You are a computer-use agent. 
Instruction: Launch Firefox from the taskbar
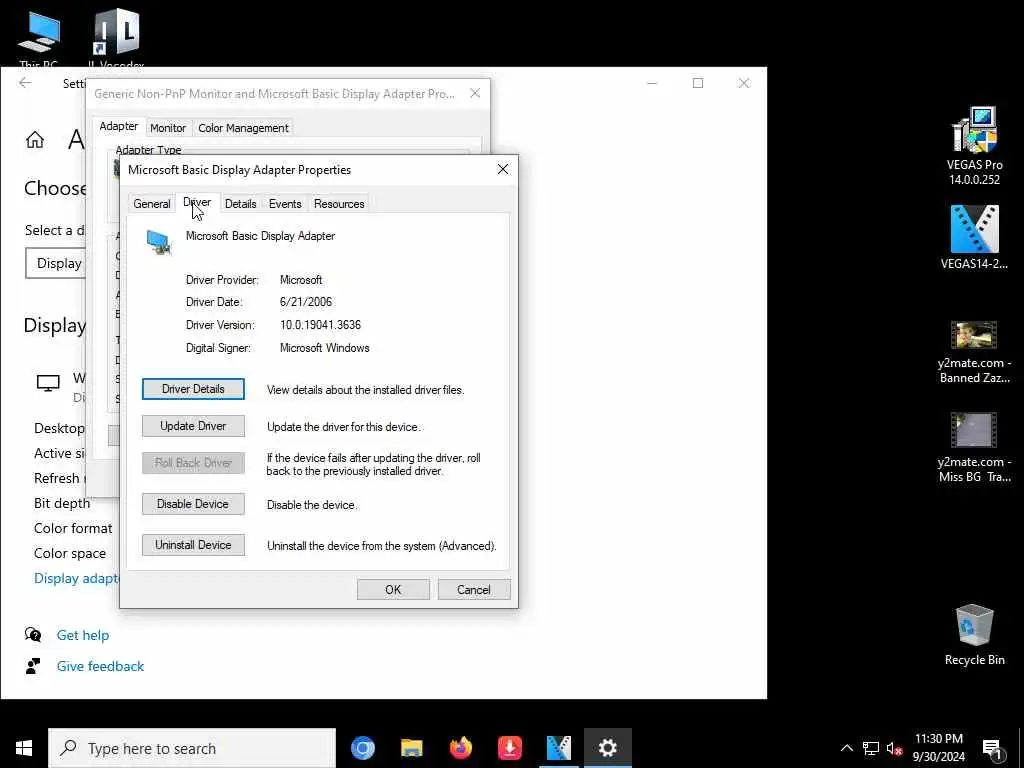tap(461, 748)
